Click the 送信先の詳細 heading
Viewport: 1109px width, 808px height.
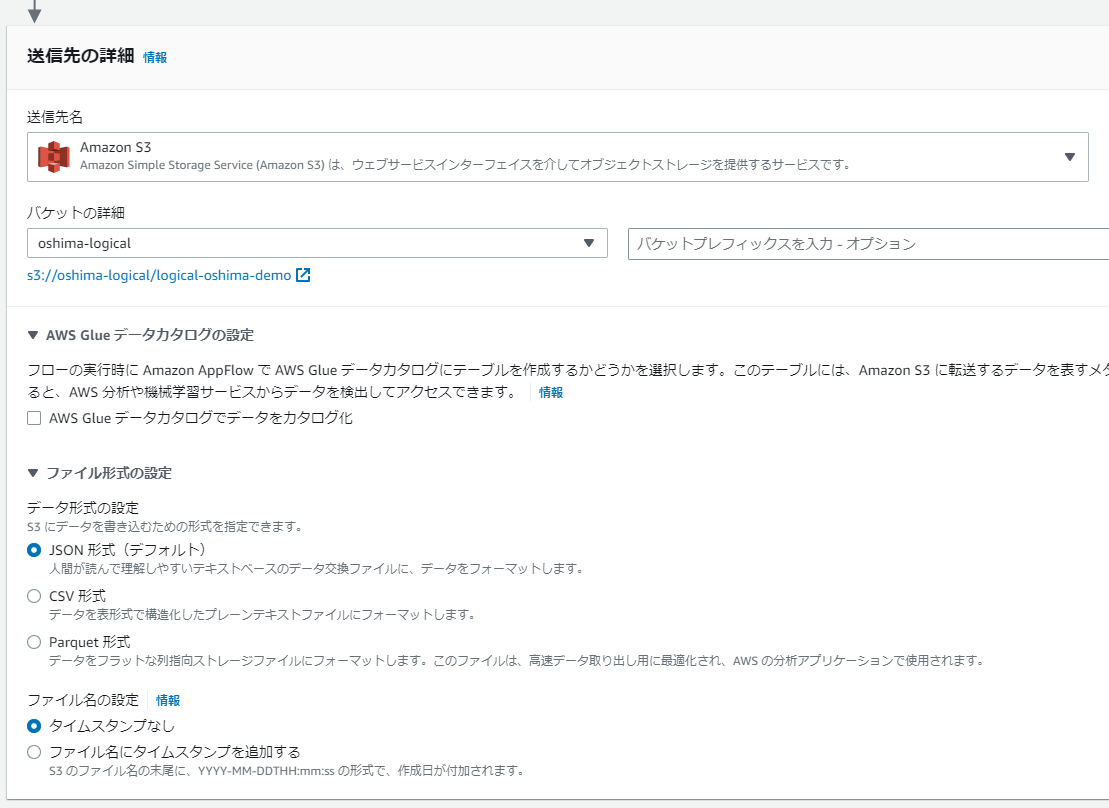click(x=81, y=56)
